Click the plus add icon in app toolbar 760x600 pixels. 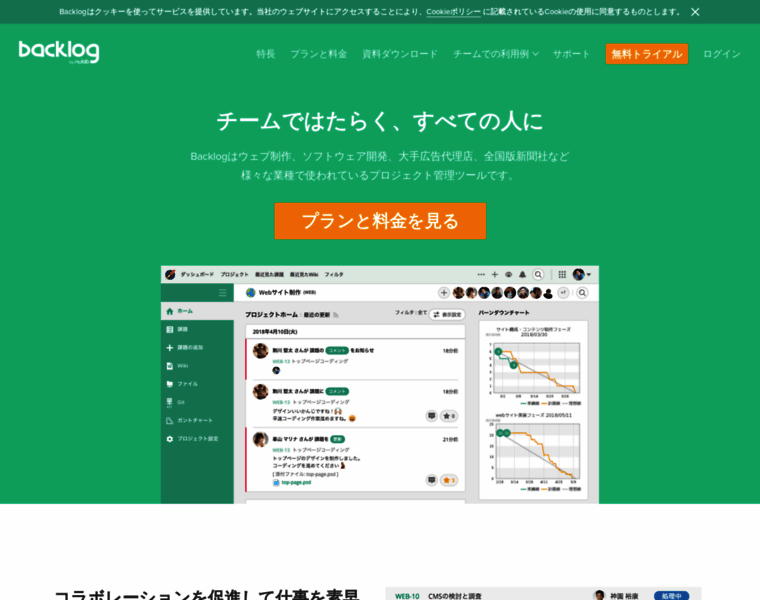494,275
